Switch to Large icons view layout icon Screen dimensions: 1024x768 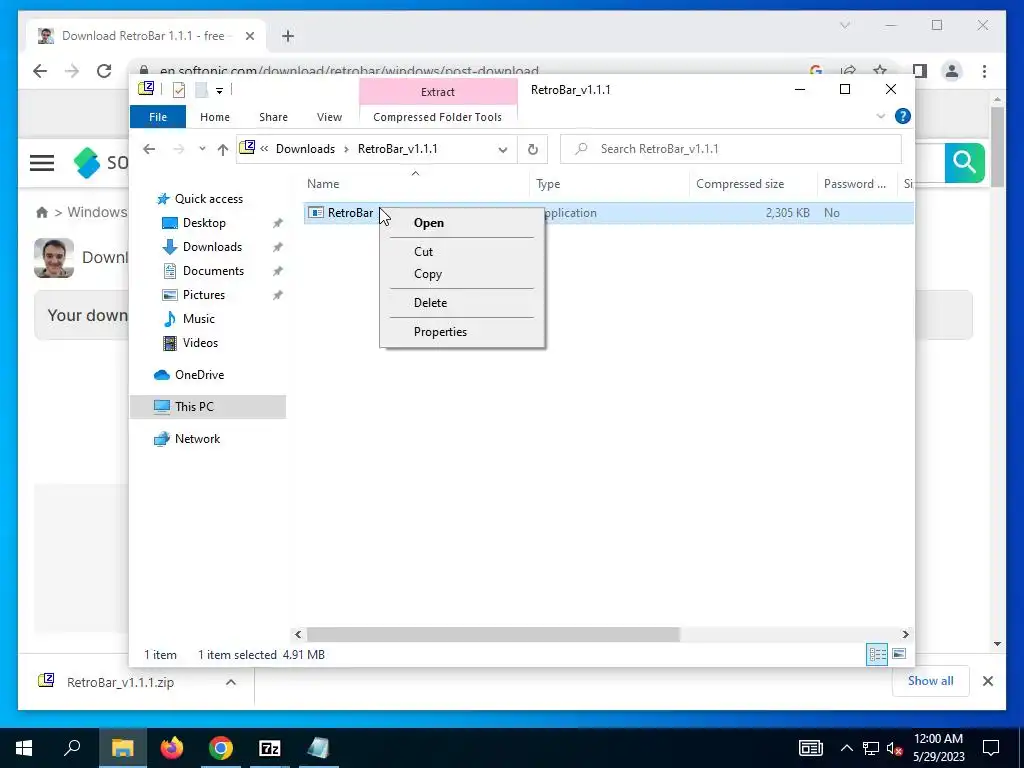(899, 654)
